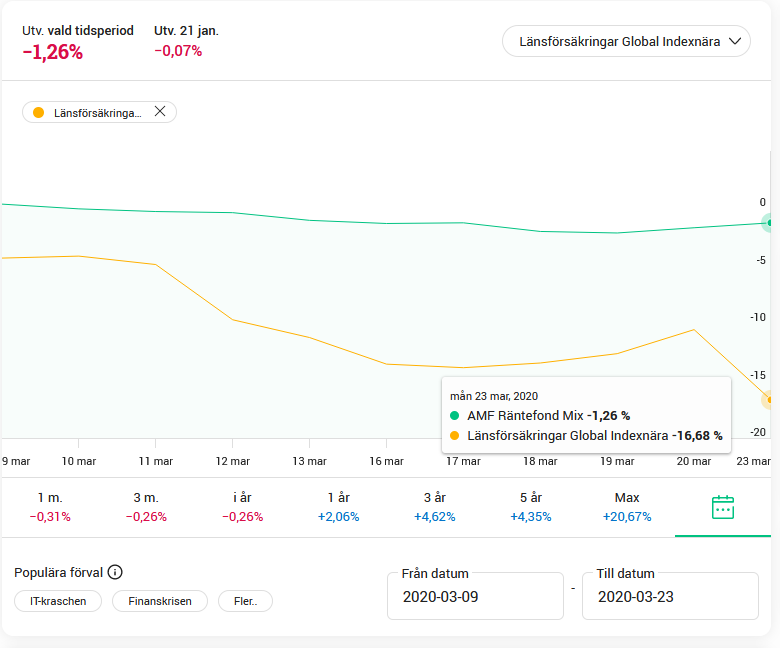This screenshot has height=648, width=780.
Task: Select the 1 m. period tab
Action: pos(49,507)
